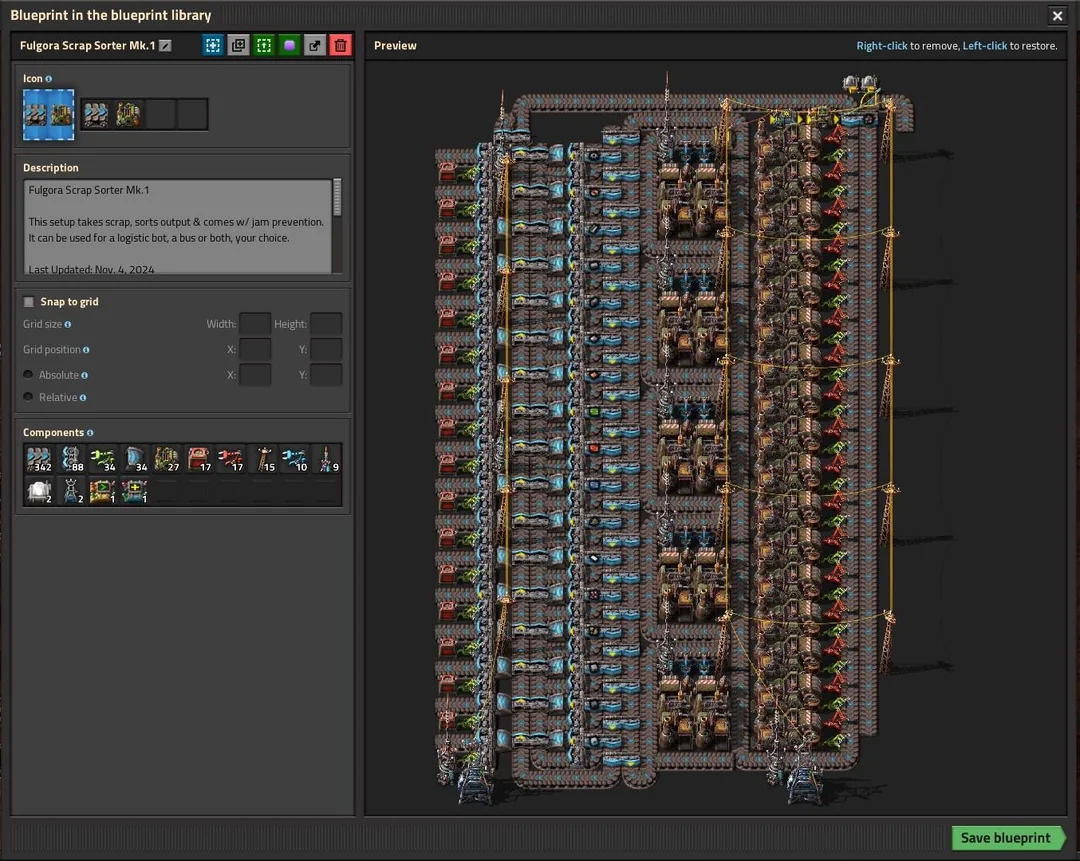Click the 'Grid size' label

point(42,324)
